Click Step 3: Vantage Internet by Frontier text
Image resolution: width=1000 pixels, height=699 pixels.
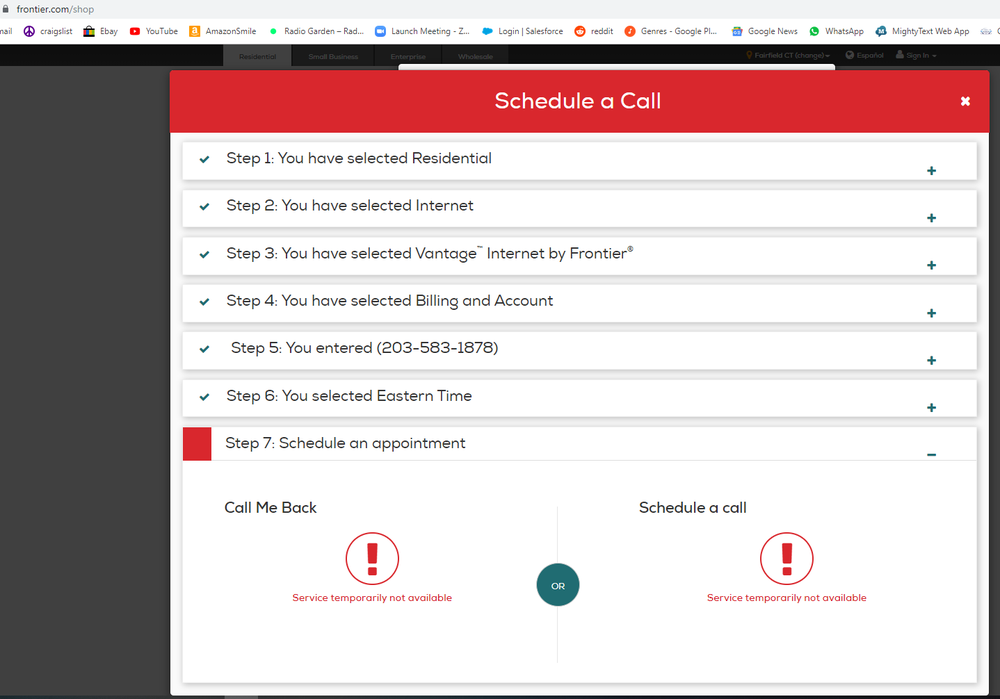click(x=430, y=253)
